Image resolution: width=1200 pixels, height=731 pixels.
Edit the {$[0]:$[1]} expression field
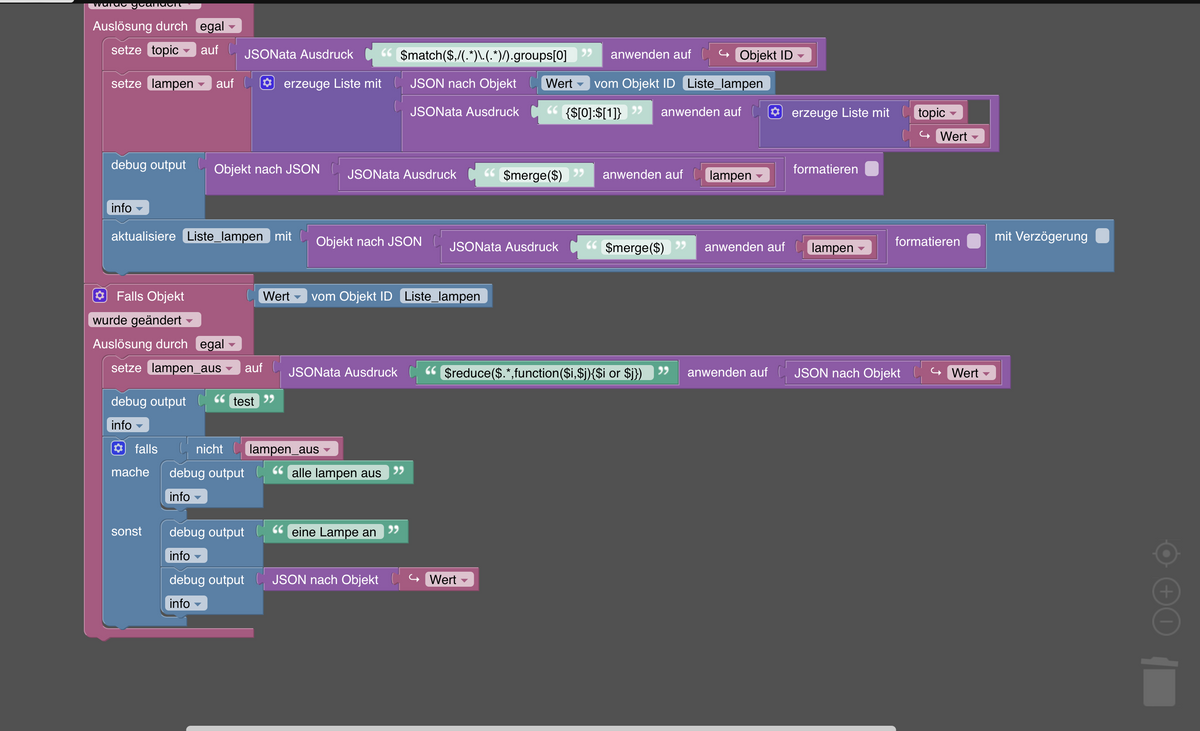click(x=594, y=113)
